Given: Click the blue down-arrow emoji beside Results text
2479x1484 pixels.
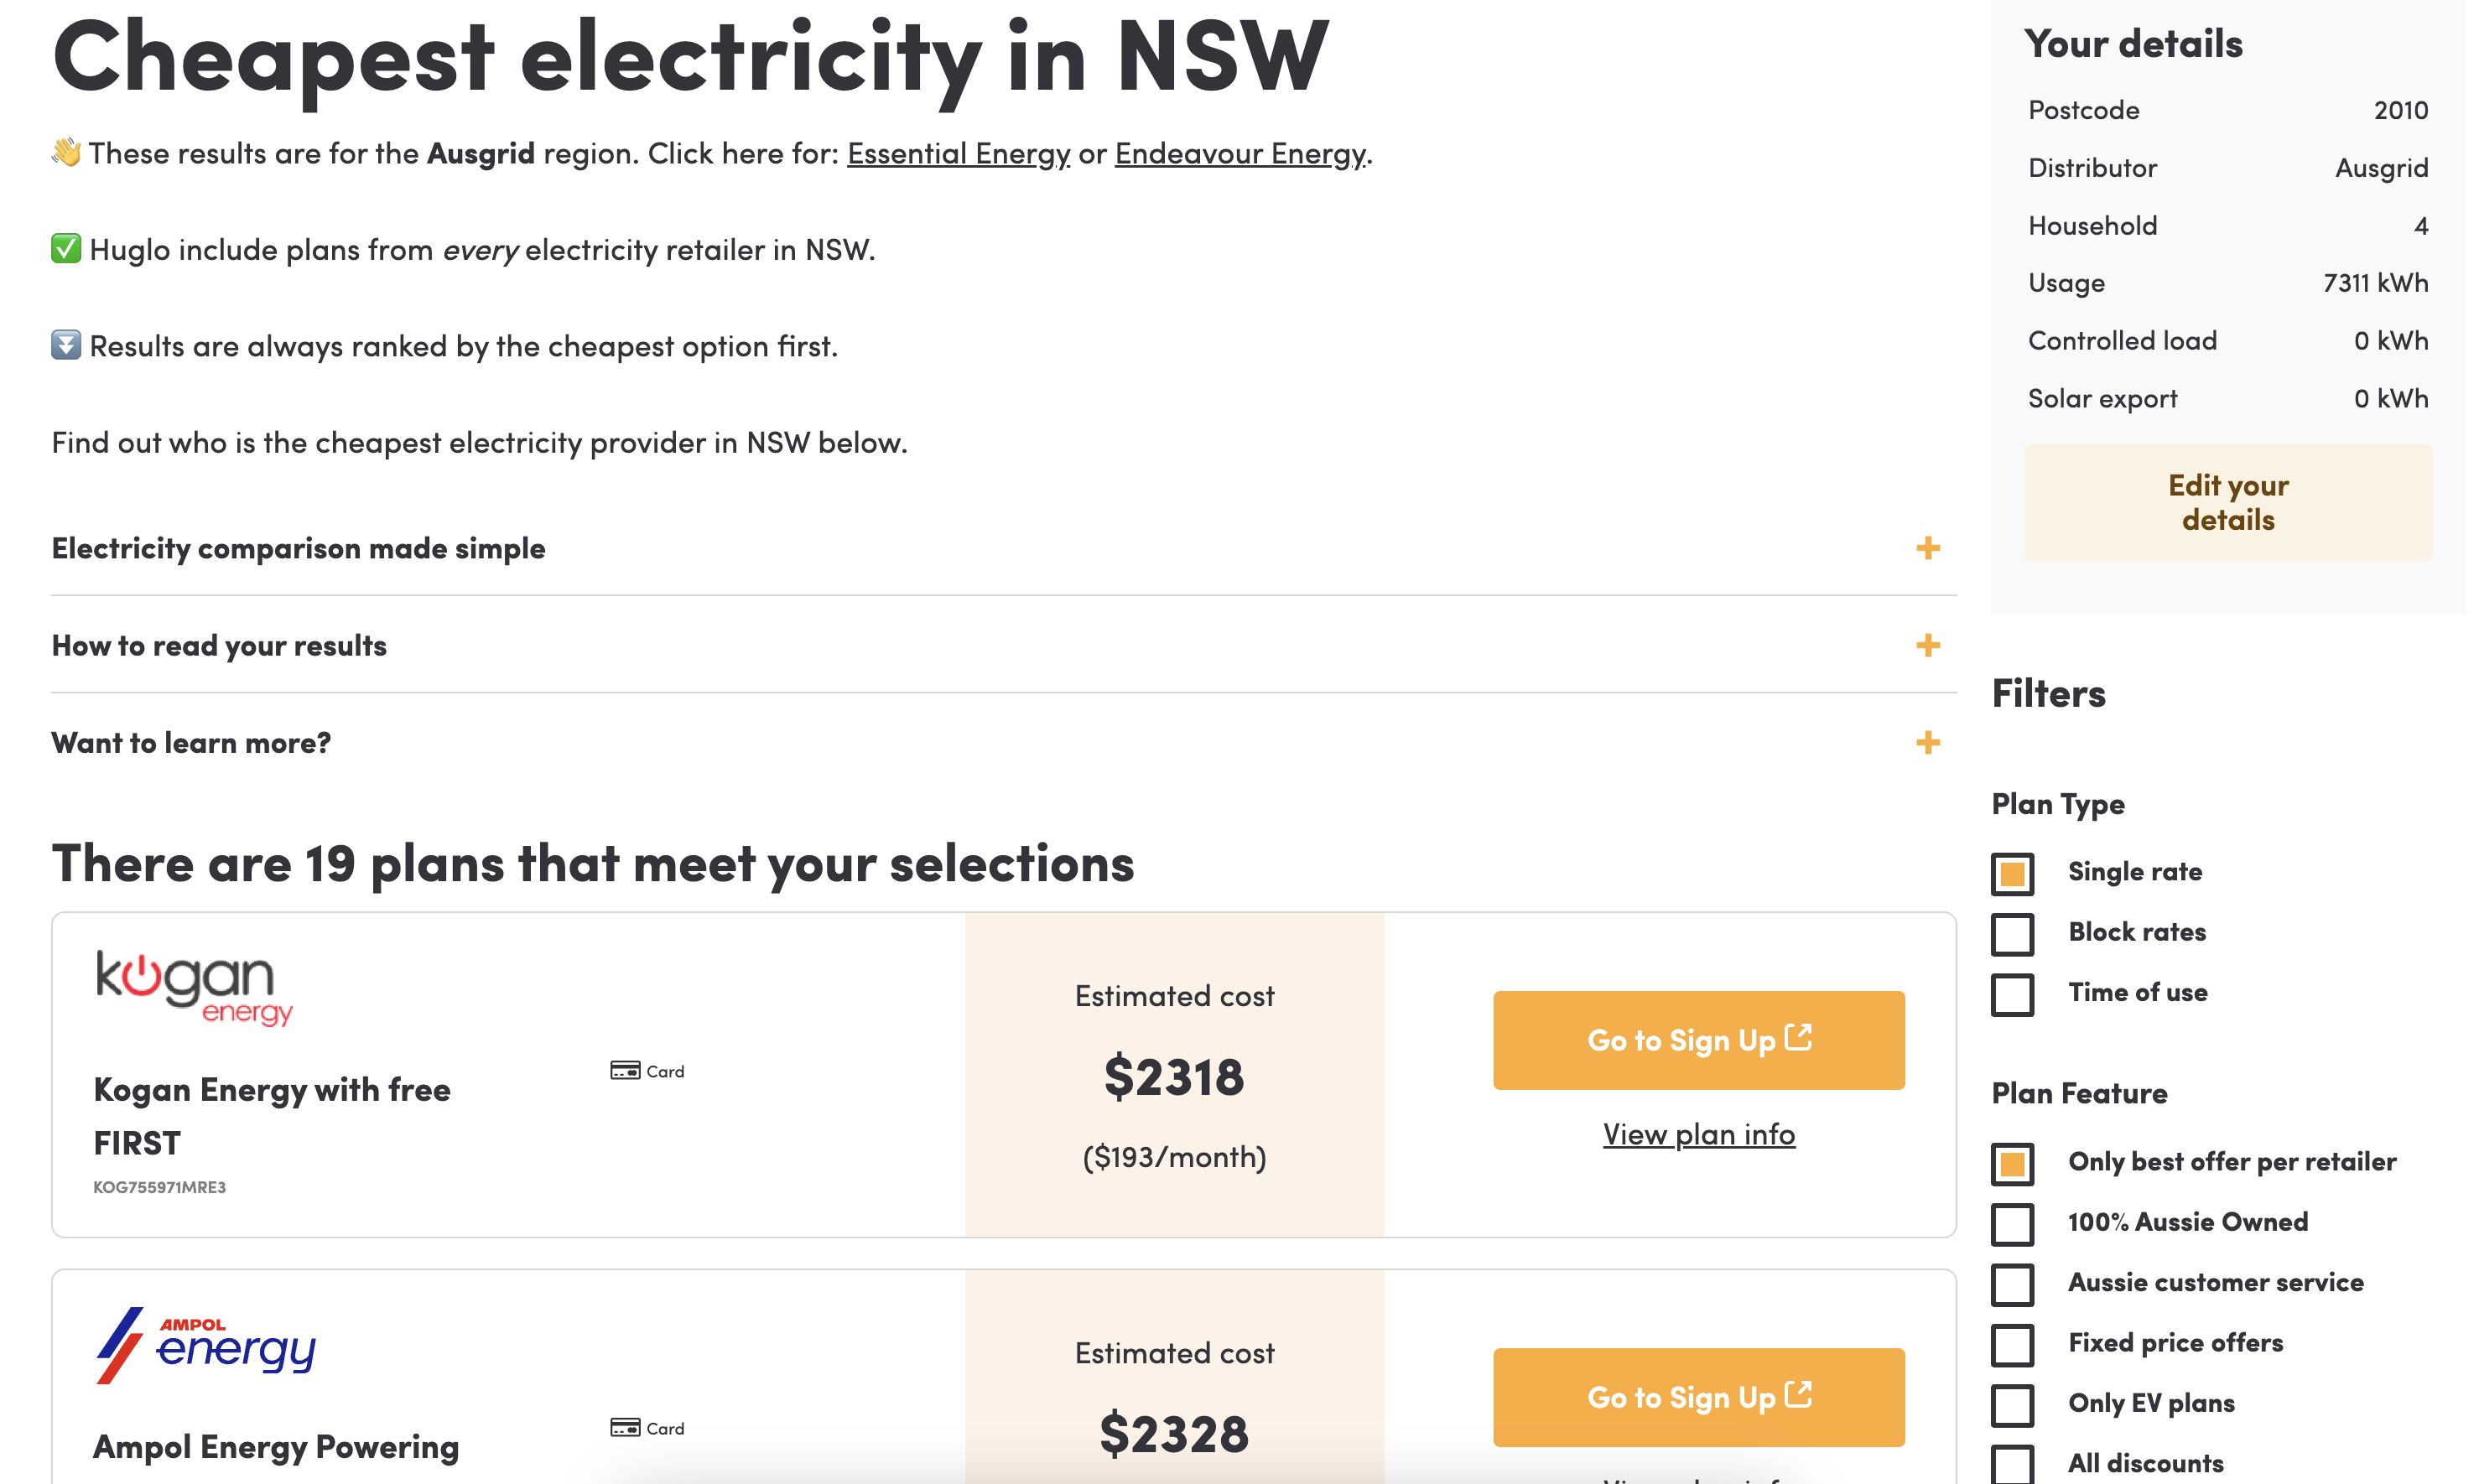Looking at the screenshot, I should (66, 346).
